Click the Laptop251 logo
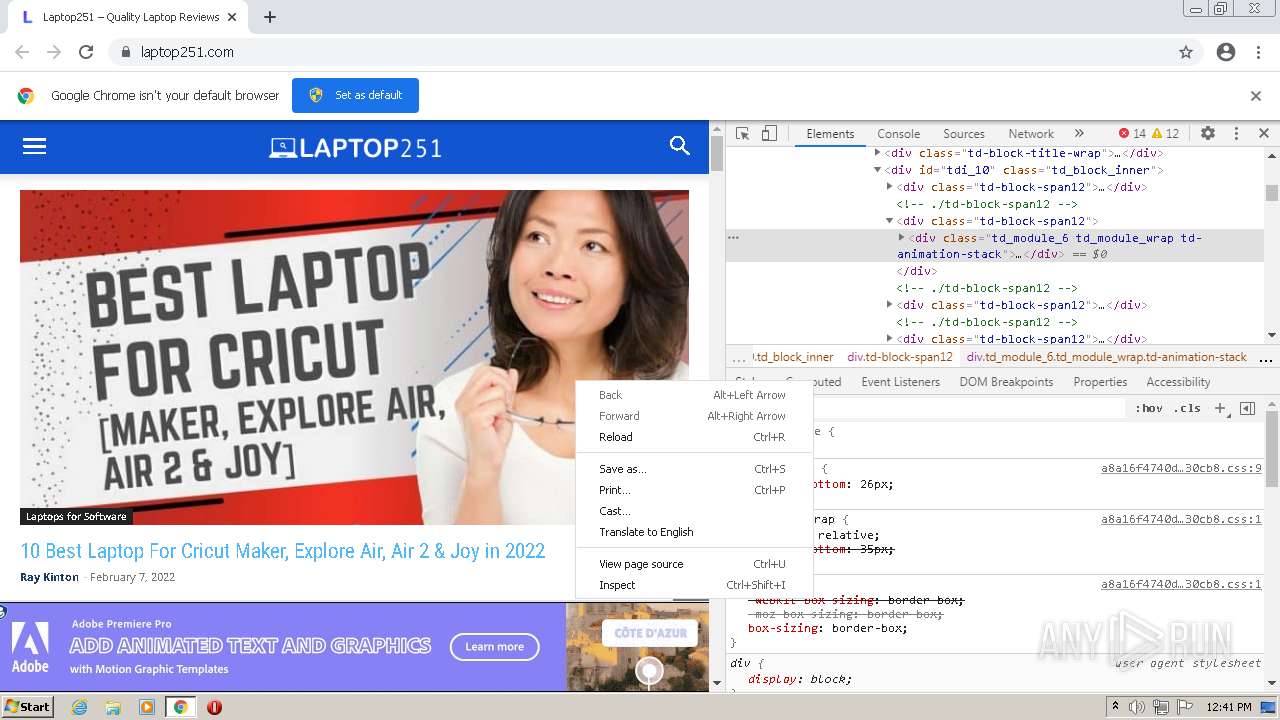The image size is (1280, 720). click(x=355, y=148)
